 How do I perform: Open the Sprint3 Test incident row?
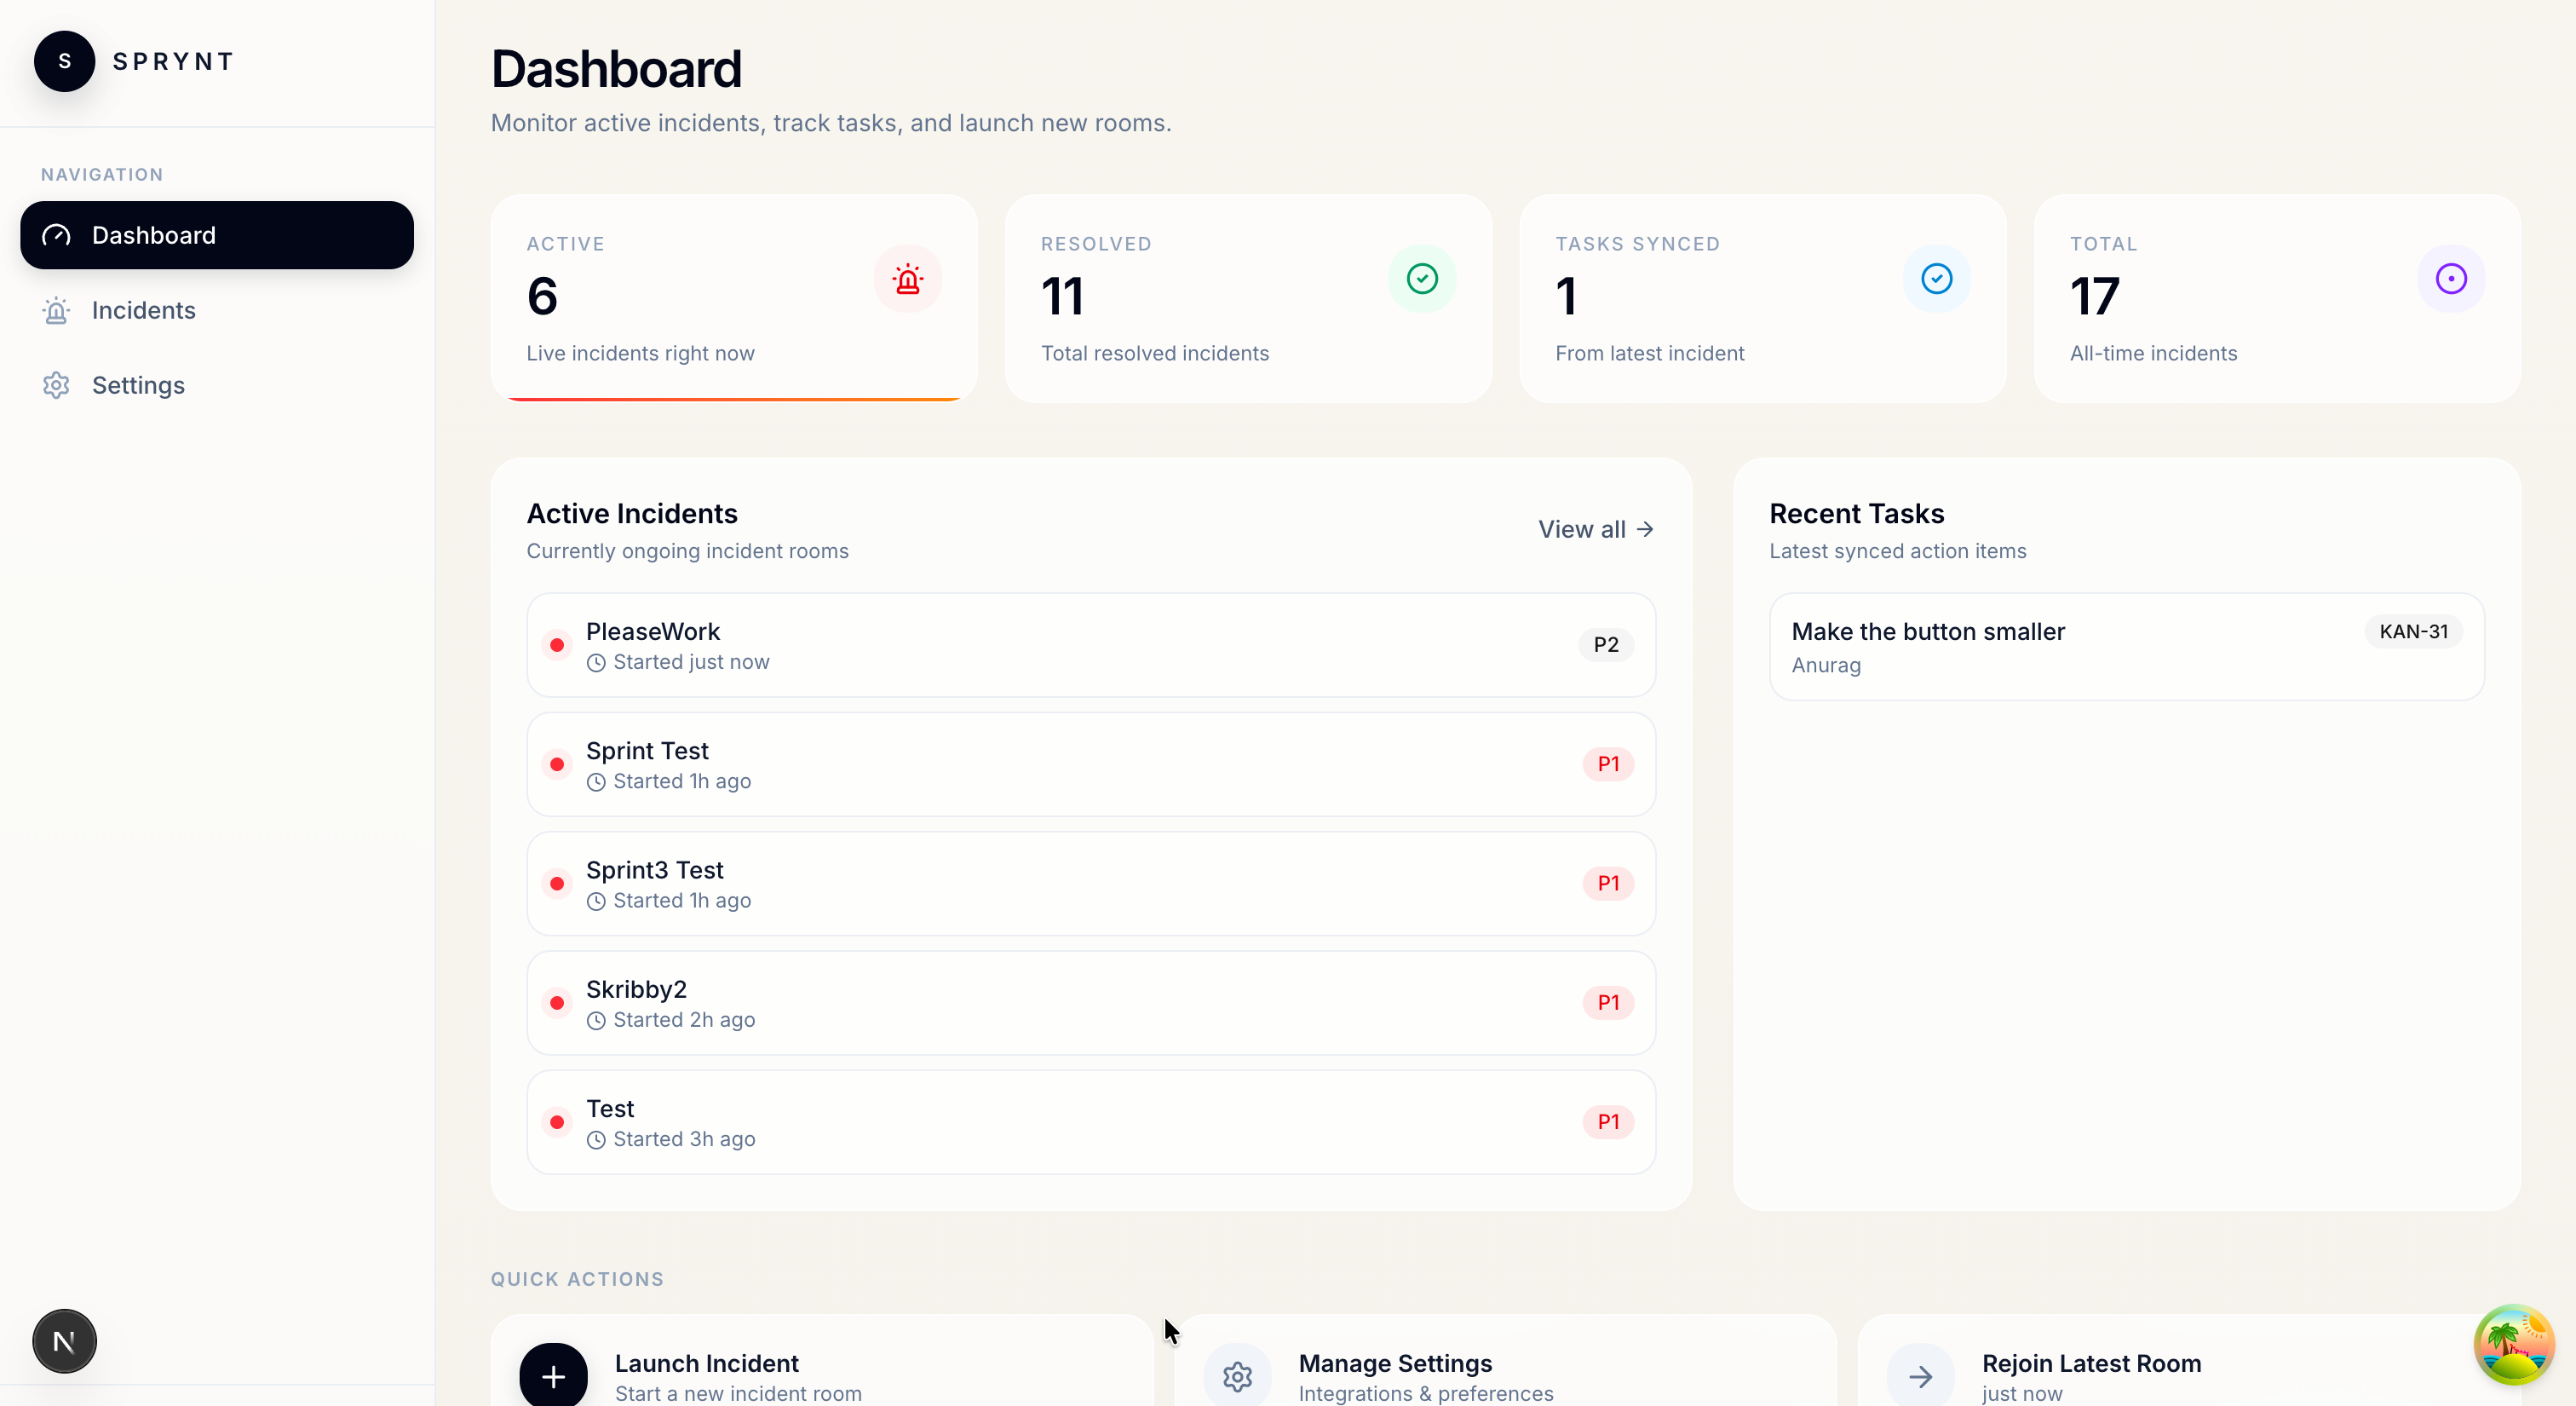[1090, 884]
